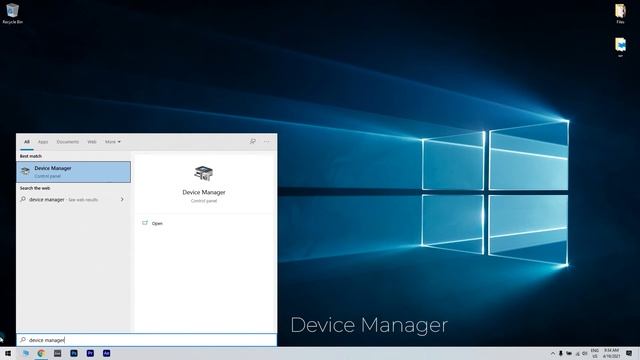Show hidden system tray icons

[x=553, y=353]
